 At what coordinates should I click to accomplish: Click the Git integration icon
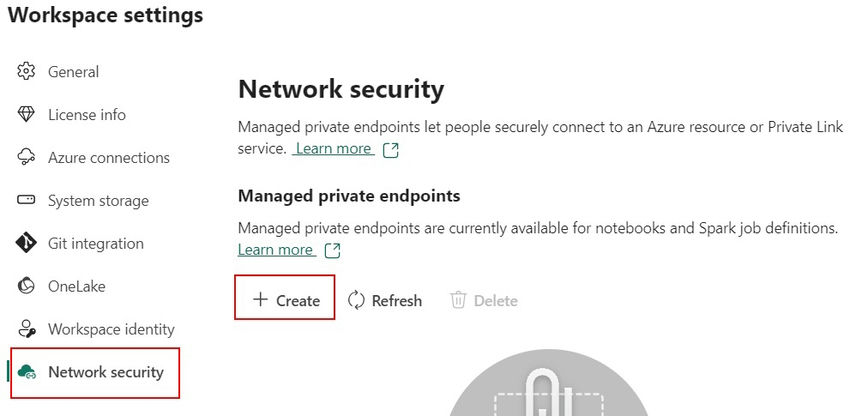(x=27, y=244)
